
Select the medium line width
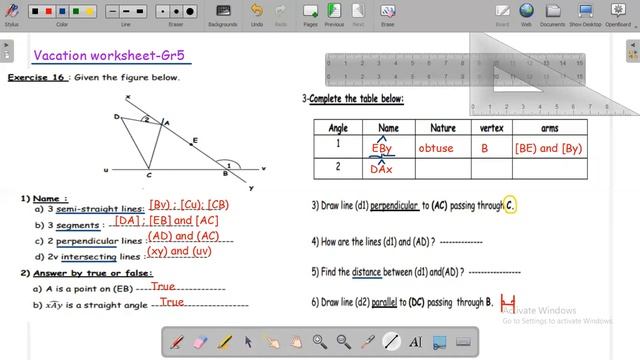point(126,11)
